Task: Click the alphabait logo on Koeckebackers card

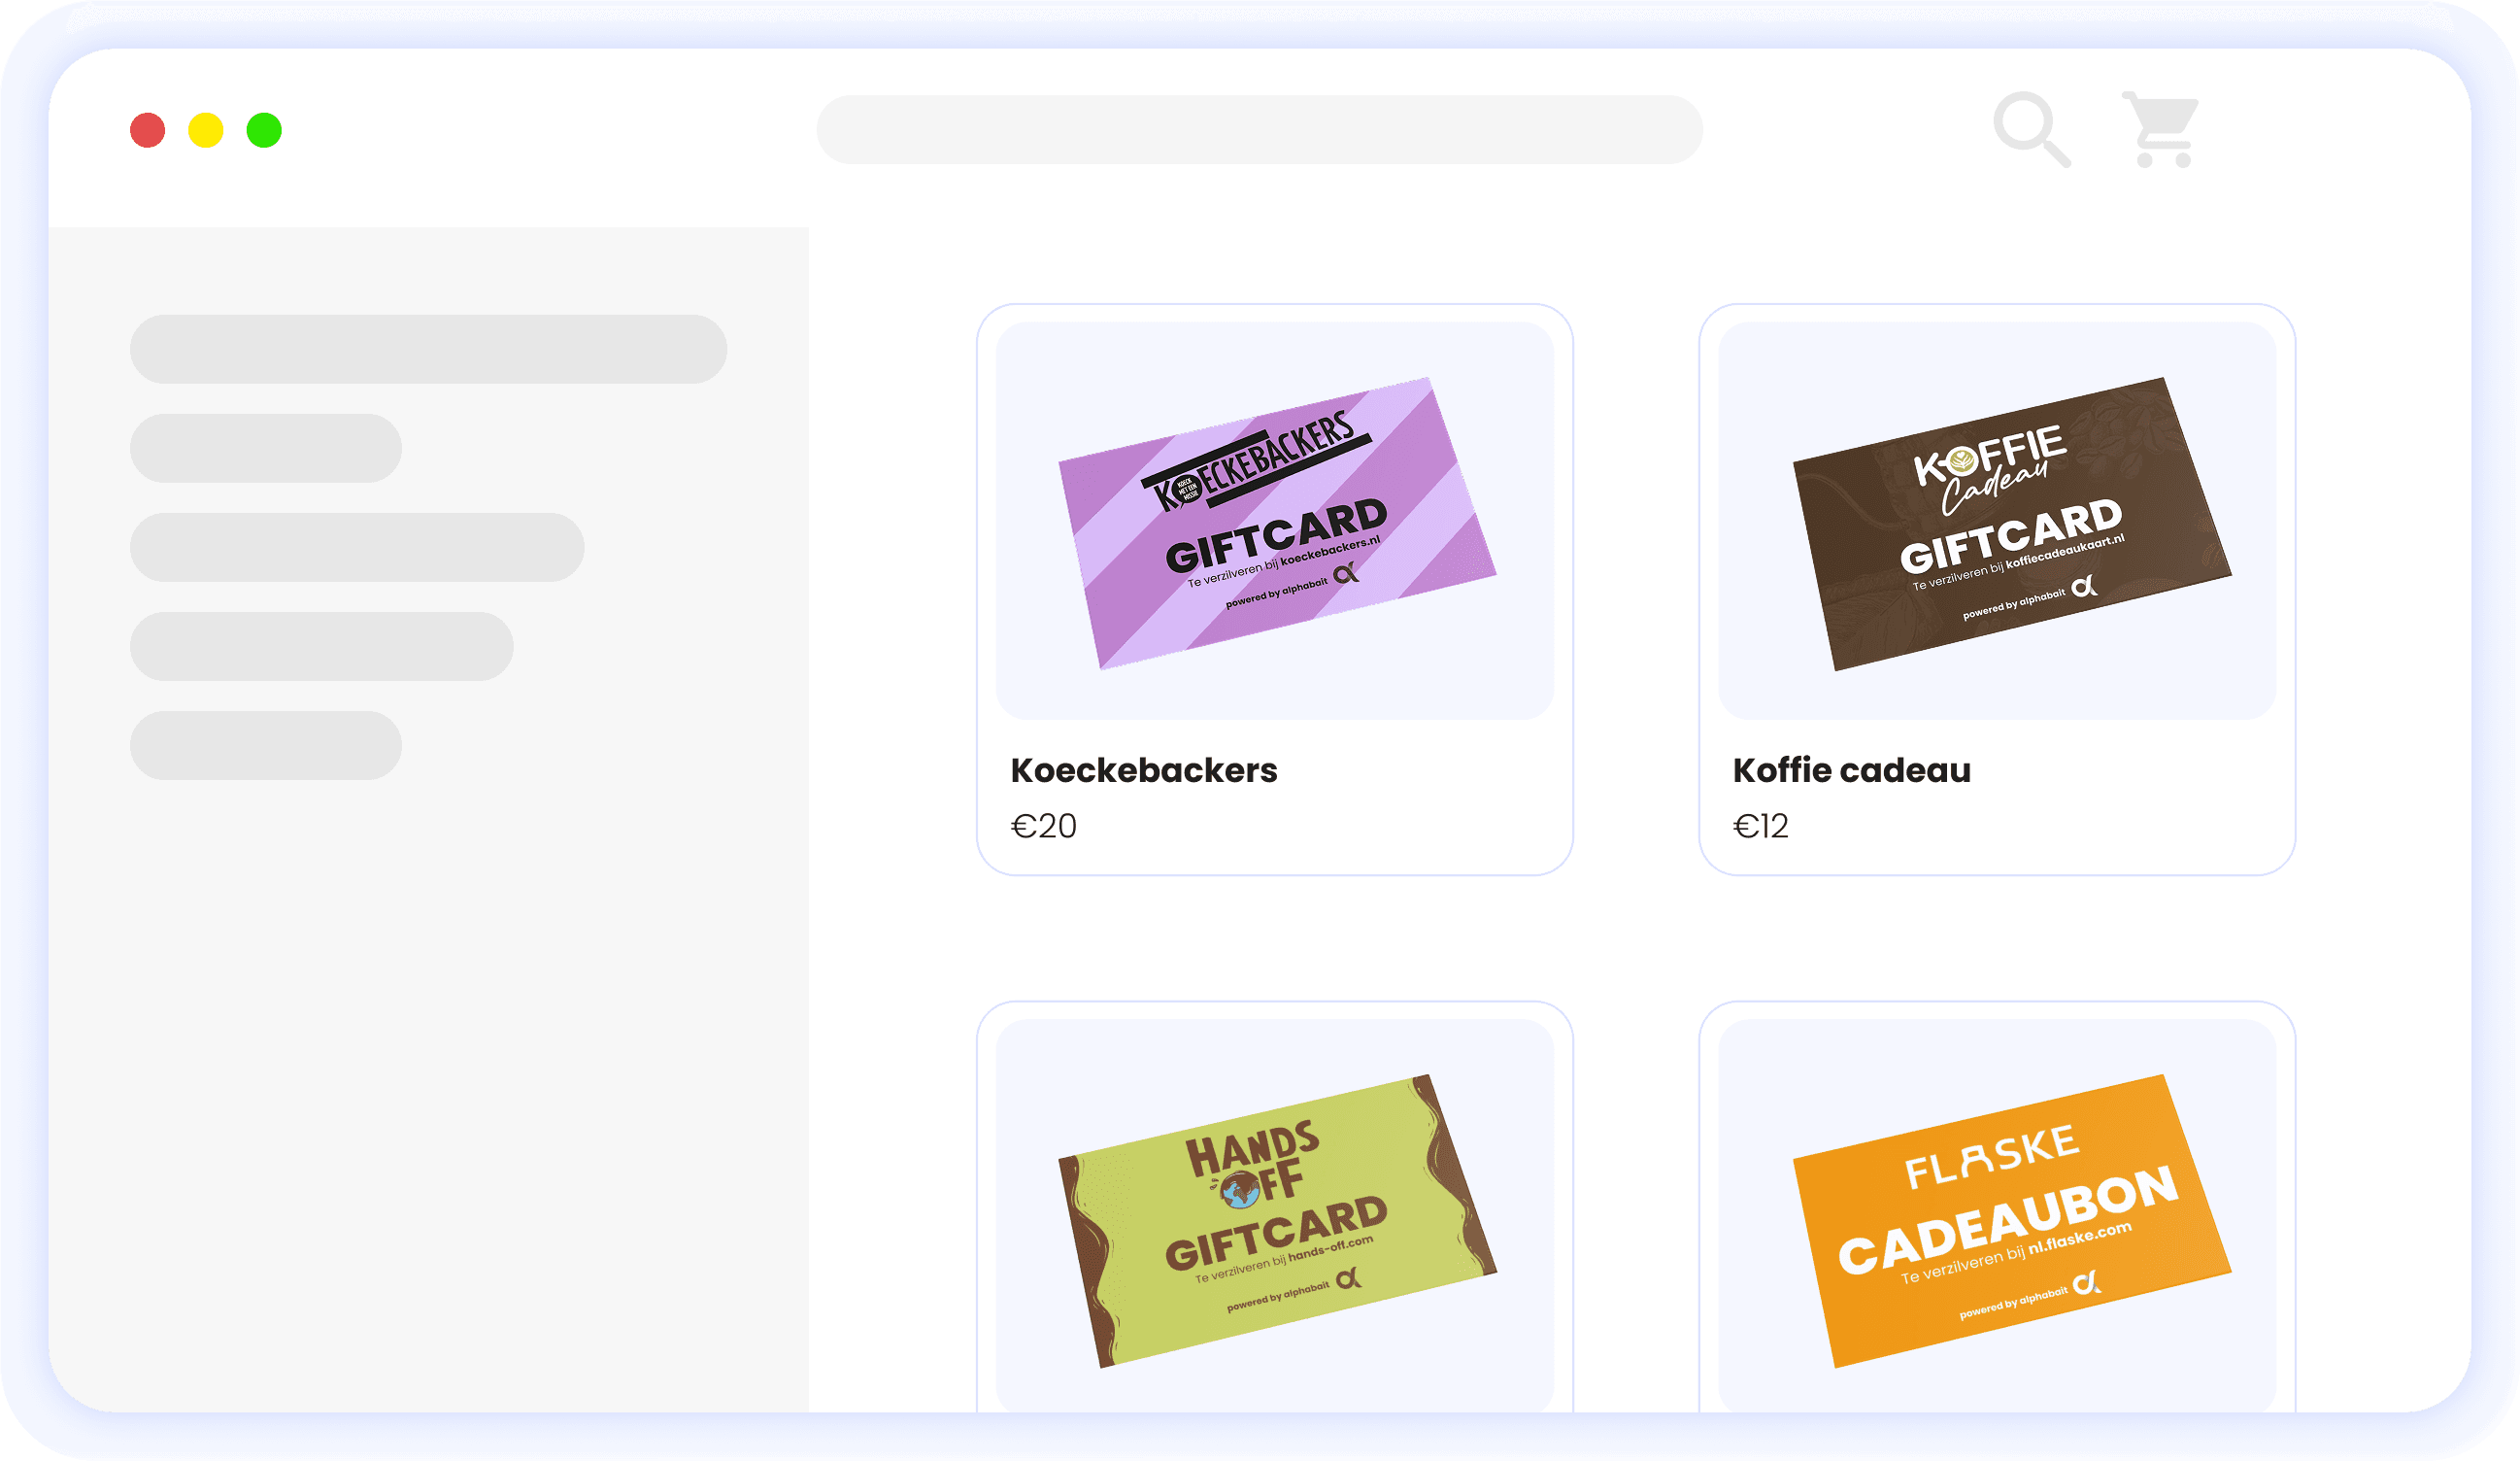Action: (x=1347, y=573)
